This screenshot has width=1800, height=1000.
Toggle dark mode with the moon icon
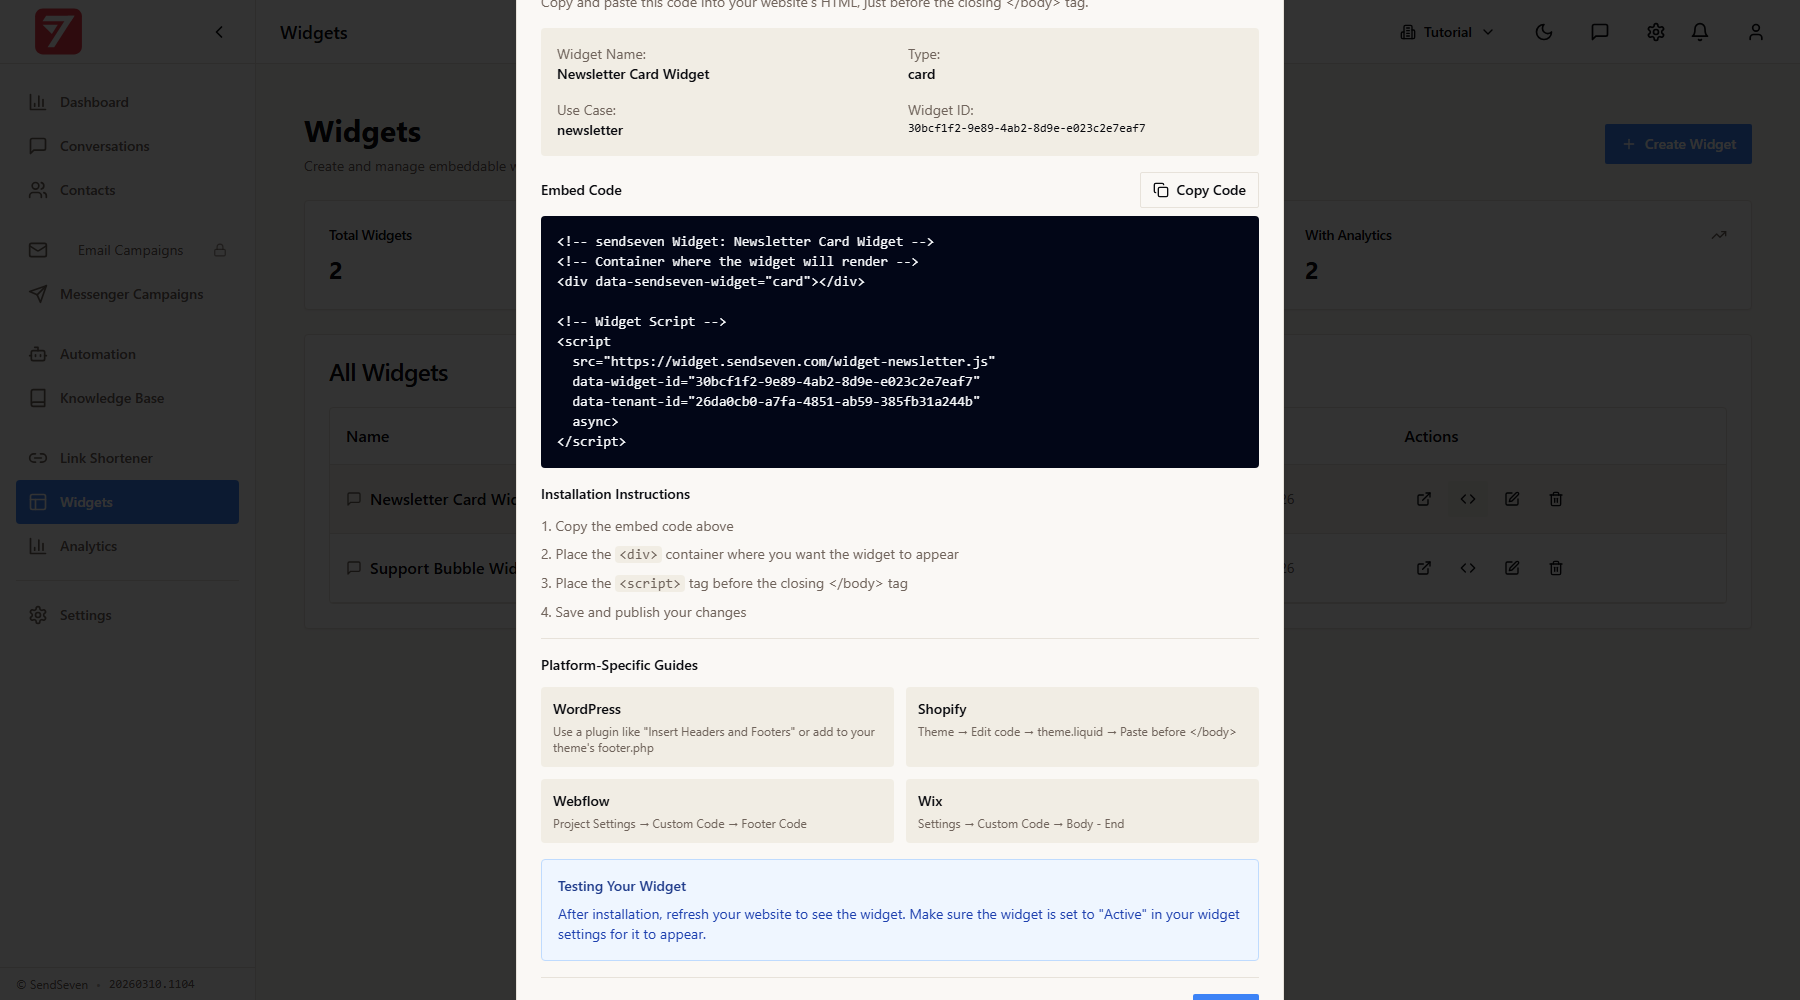(1544, 32)
